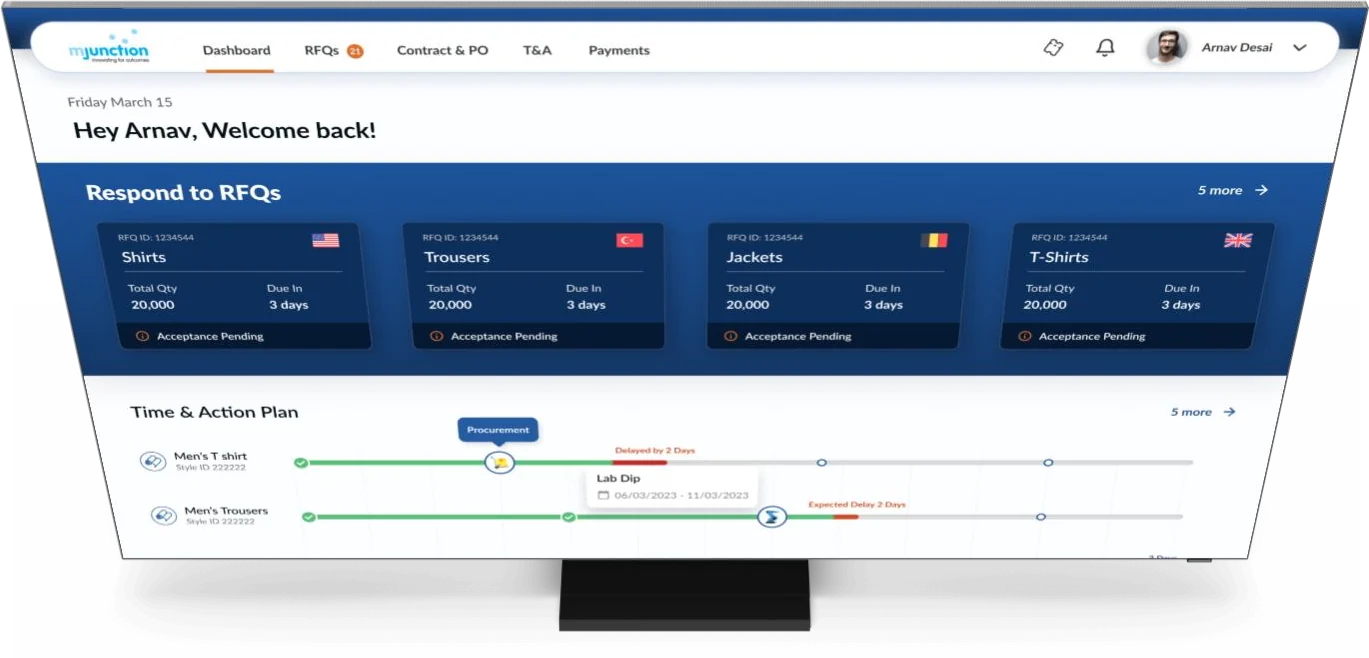Click Acceptance Pending info icon on Jackets
Viewport: 1369px width, 658px height.
point(730,336)
